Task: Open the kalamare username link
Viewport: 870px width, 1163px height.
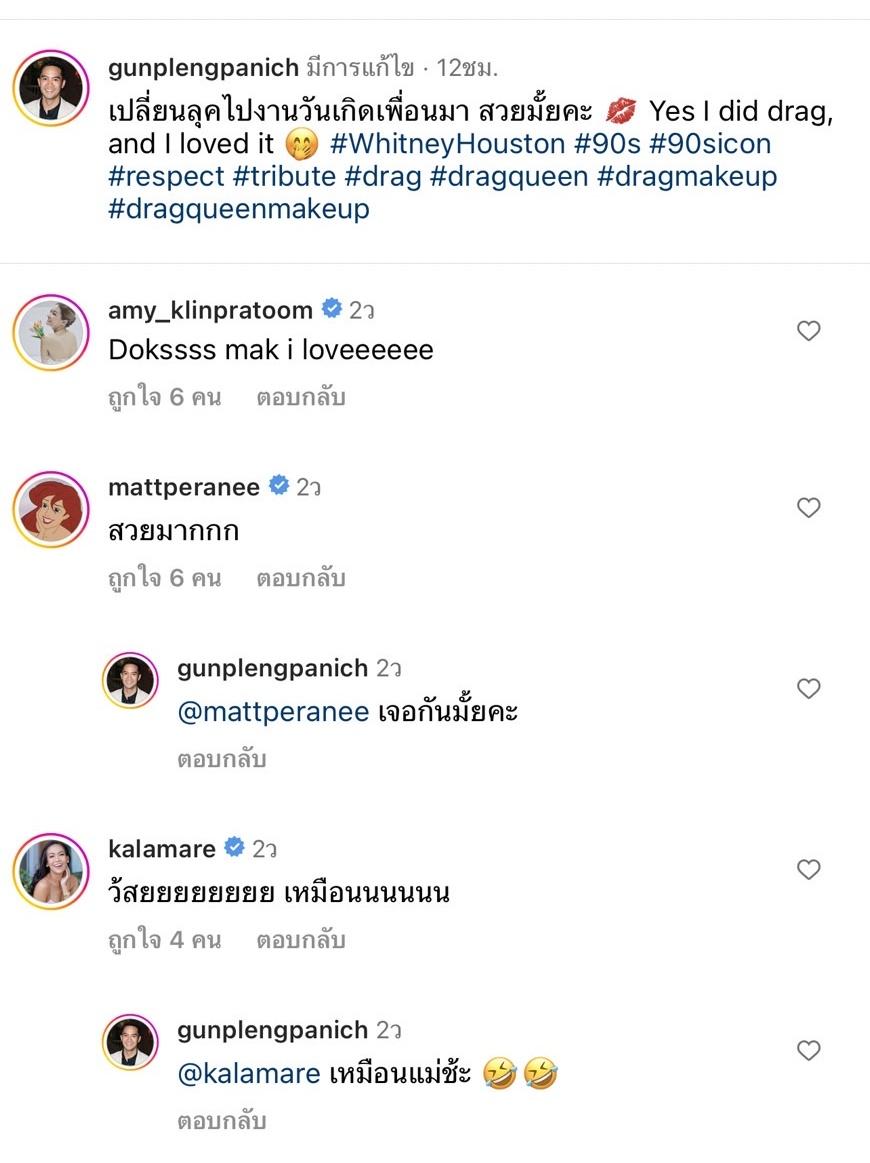Action: pos(161,849)
